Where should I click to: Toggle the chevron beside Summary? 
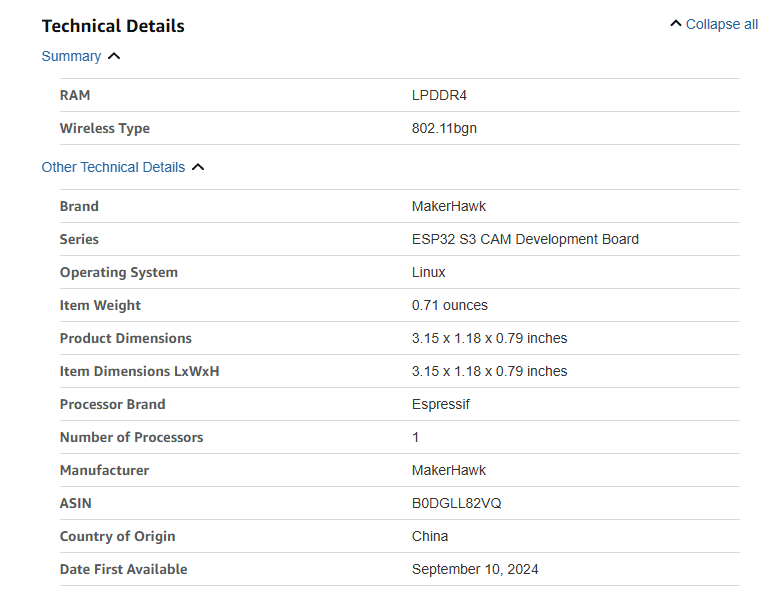tap(114, 56)
